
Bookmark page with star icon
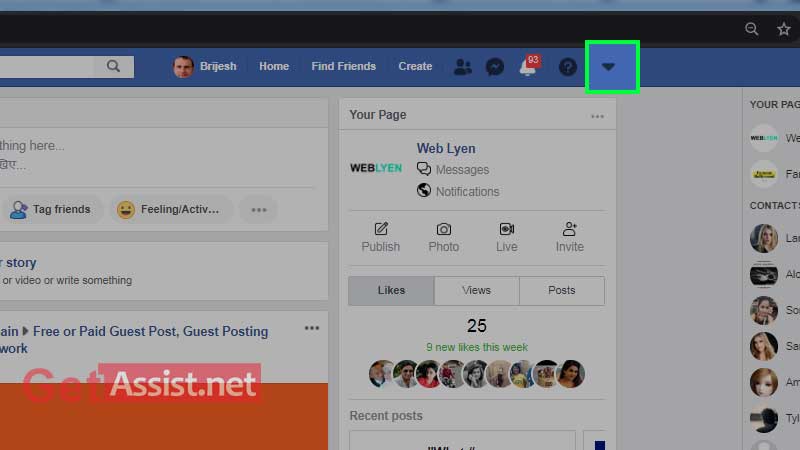(784, 29)
